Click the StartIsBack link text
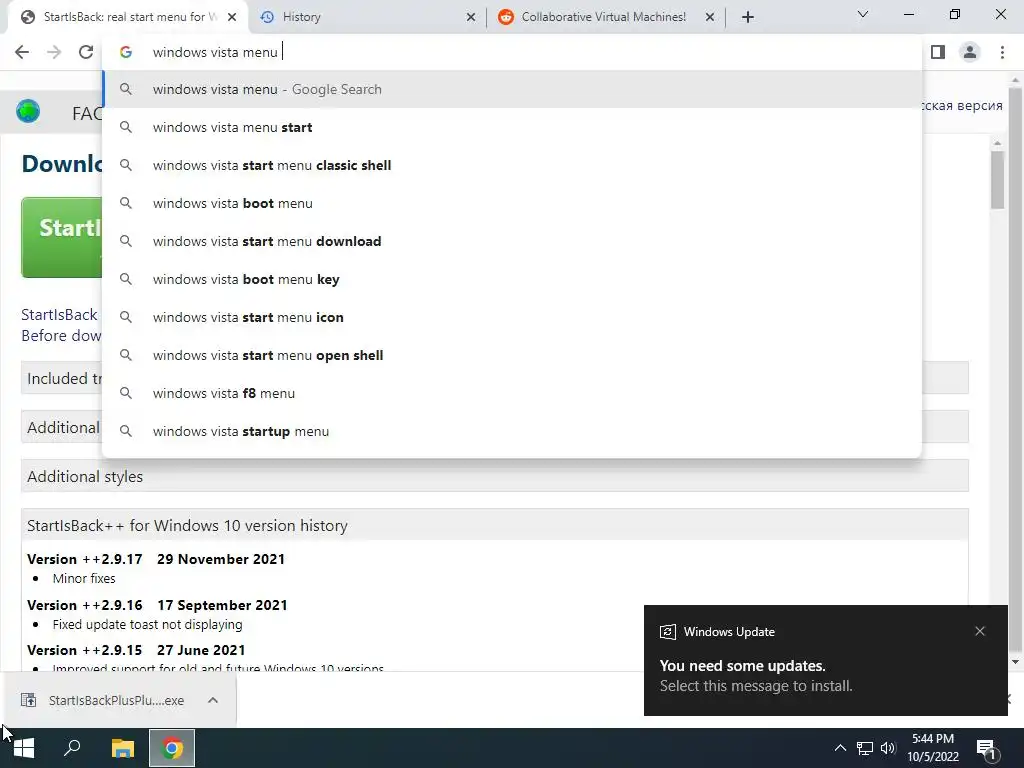The image size is (1024, 768). pyautogui.click(x=59, y=315)
